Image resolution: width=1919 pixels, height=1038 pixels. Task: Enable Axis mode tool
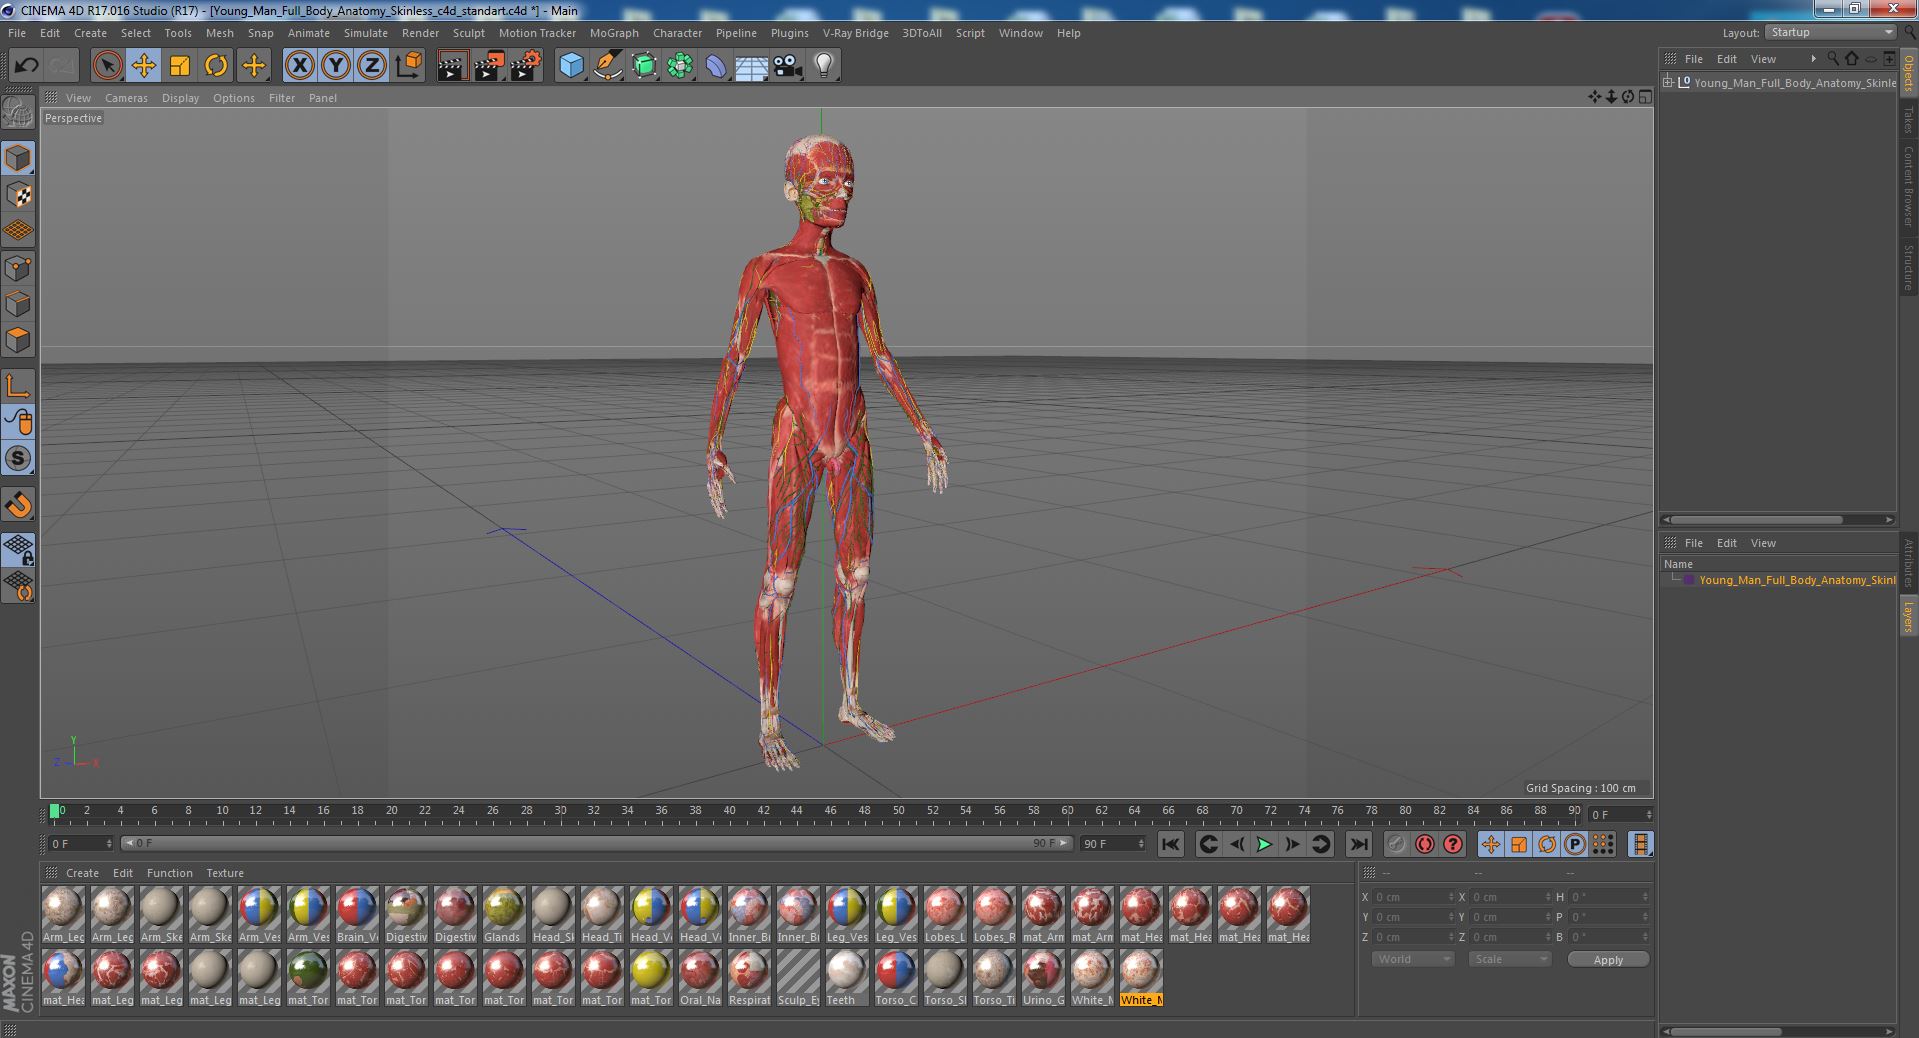tap(18, 386)
